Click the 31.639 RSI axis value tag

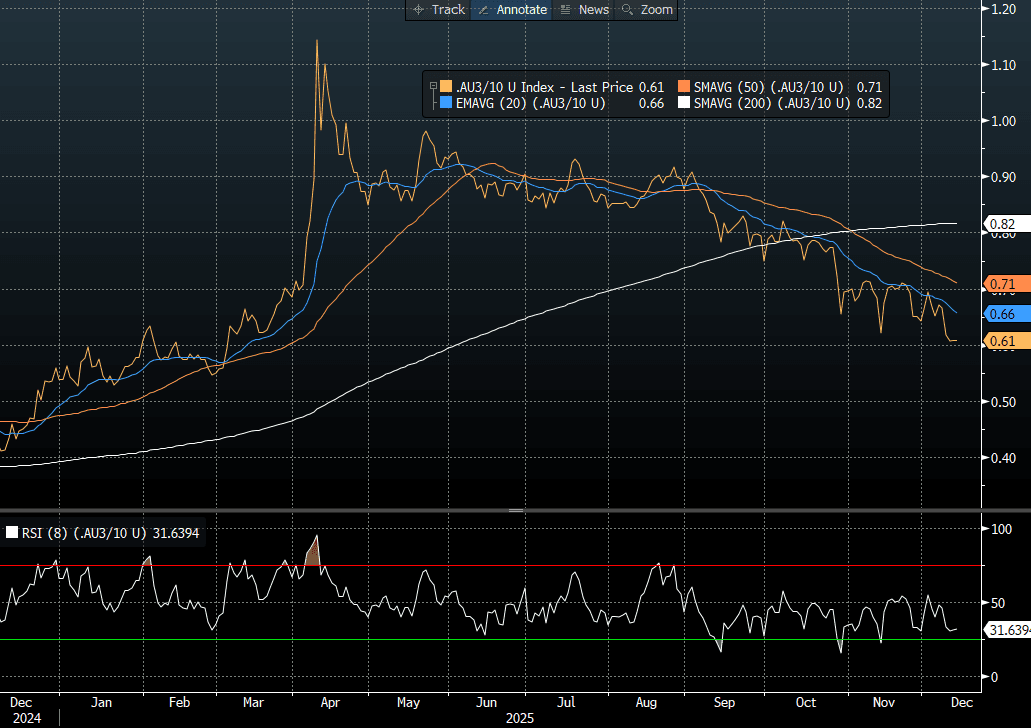point(1008,630)
